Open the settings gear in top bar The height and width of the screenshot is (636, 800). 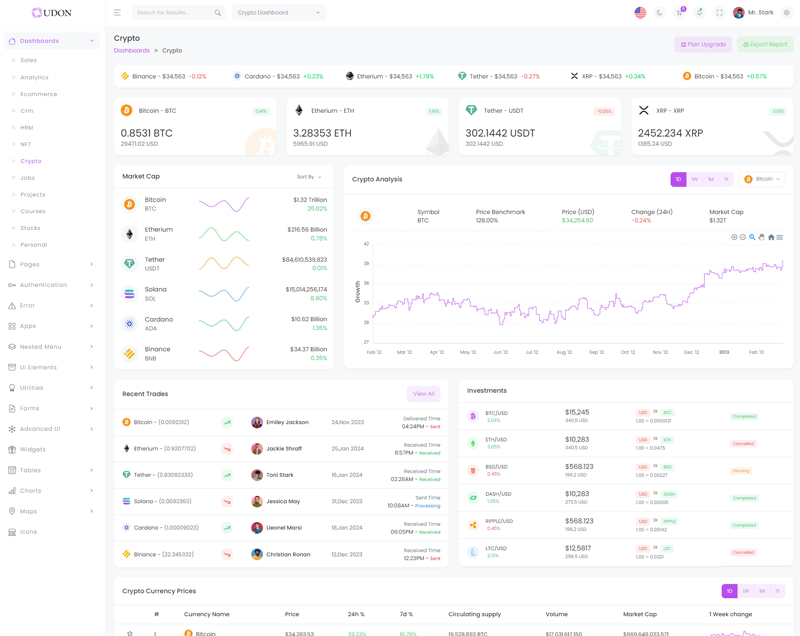[x=787, y=13]
